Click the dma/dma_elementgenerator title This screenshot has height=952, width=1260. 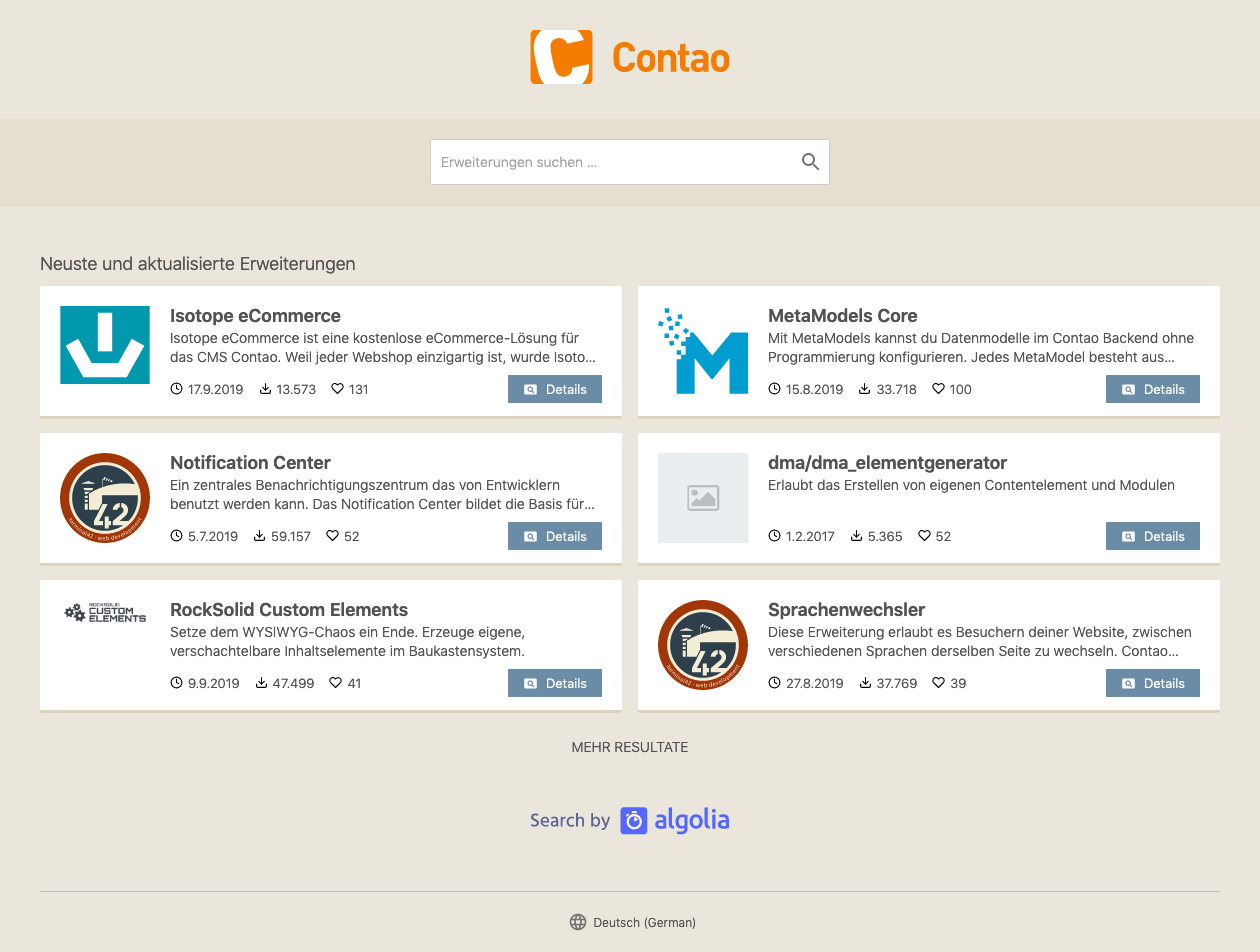tap(887, 463)
